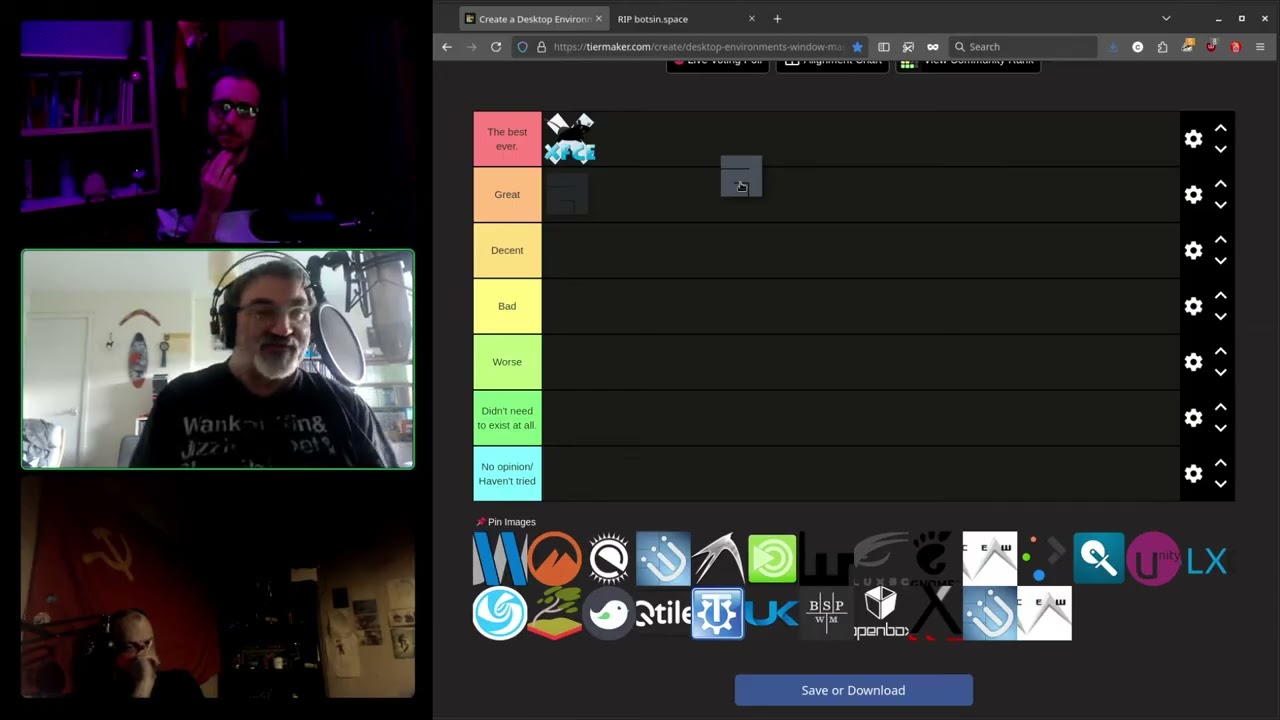Click the cyan No opinion tier label
Screen dimensions: 1280x720
[x=507, y=474]
